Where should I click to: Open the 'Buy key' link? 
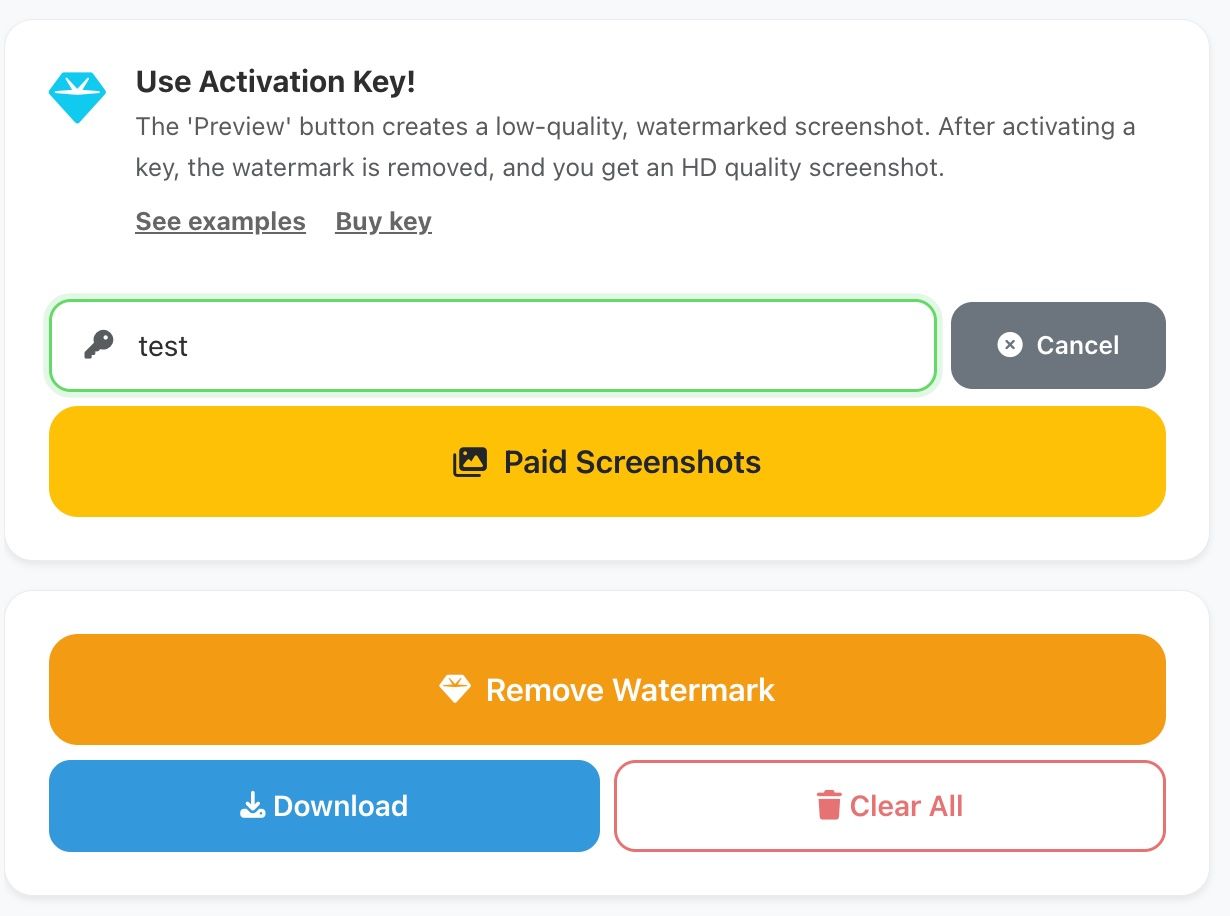tap(383, 221)
